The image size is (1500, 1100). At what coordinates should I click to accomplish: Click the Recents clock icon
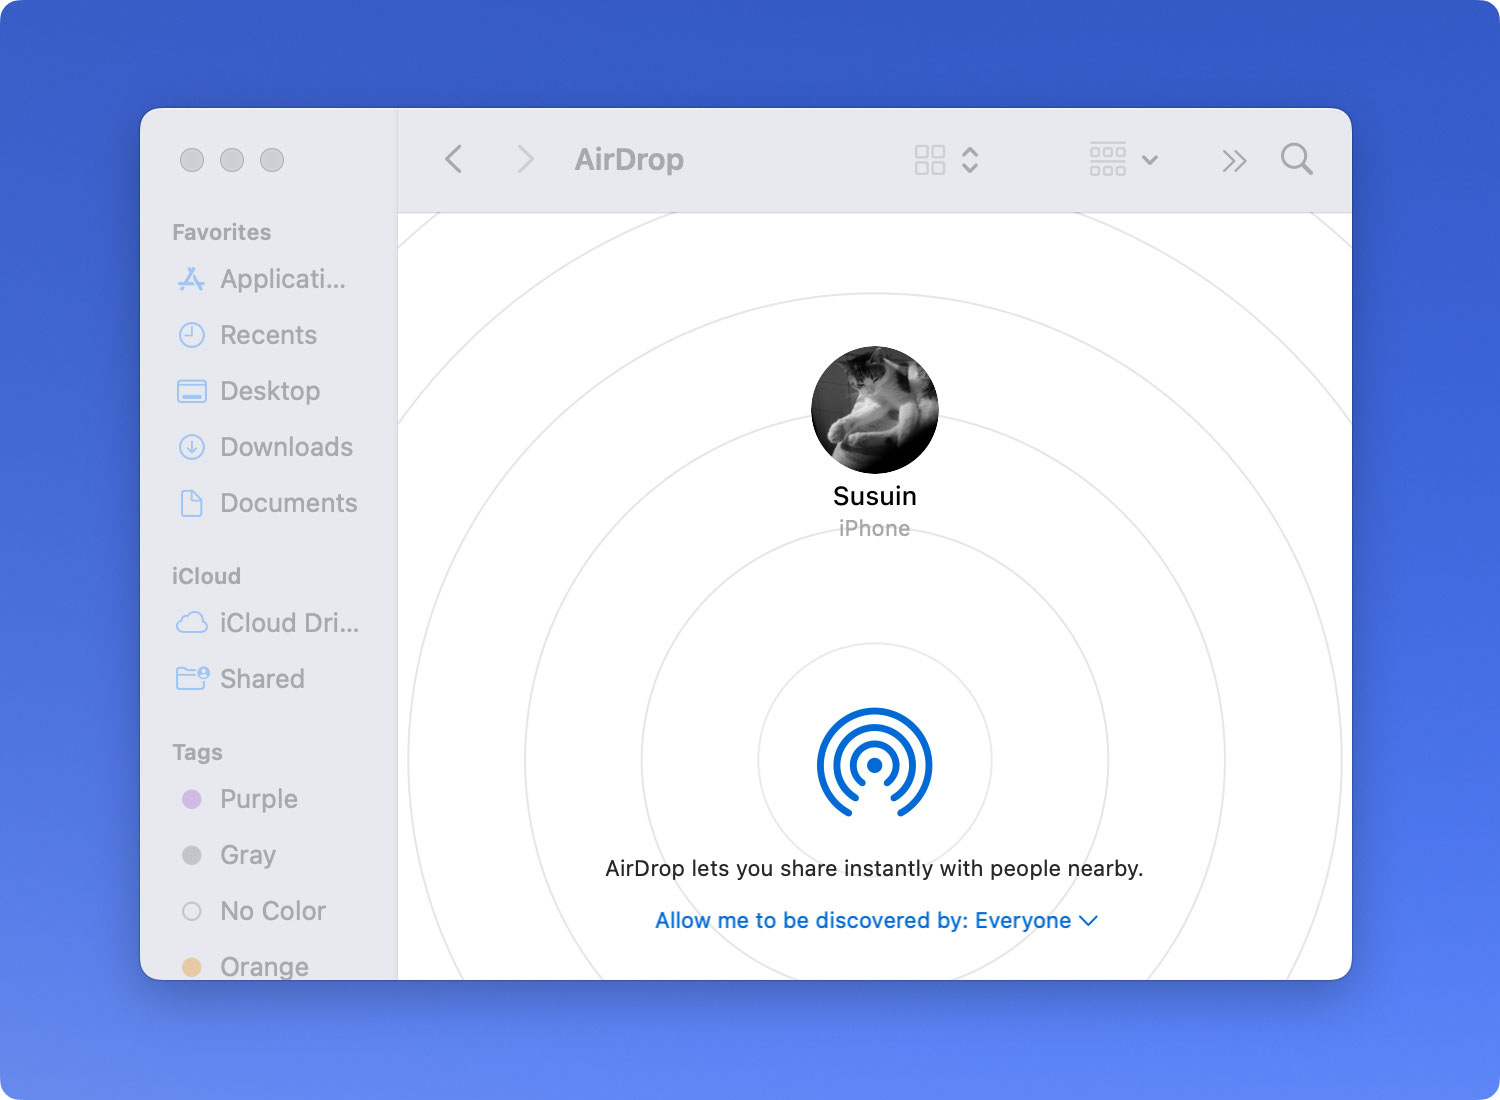191,335
